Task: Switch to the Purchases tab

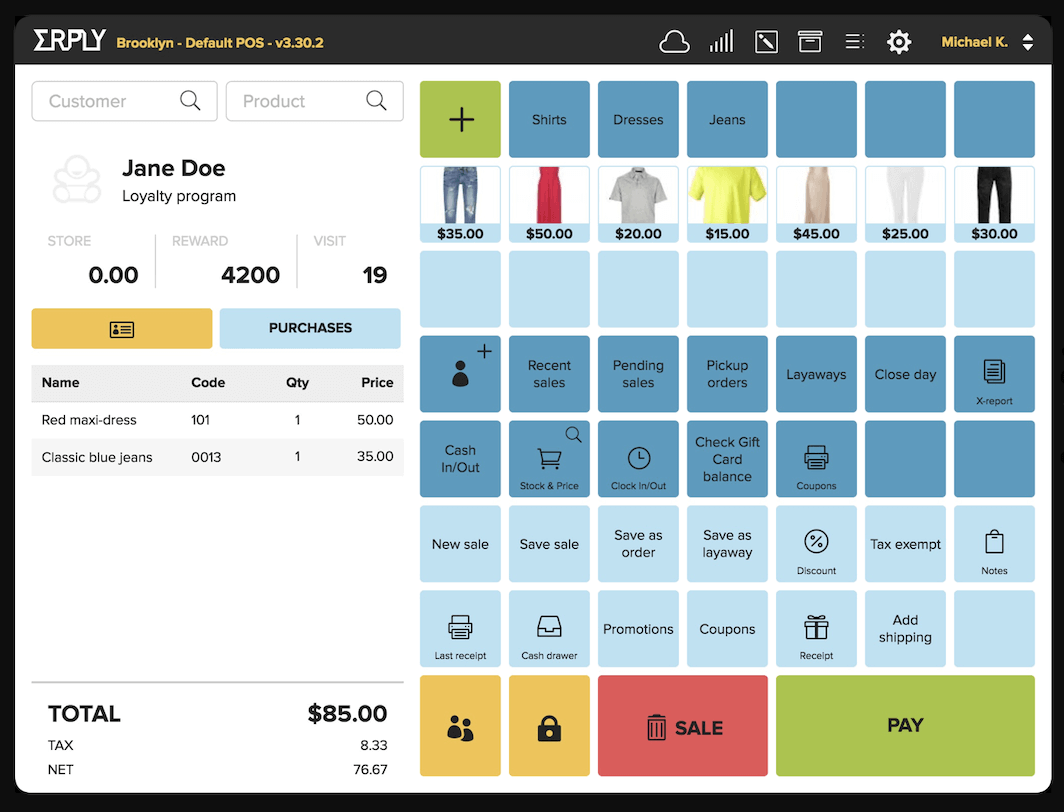Action: click(310, 328)
